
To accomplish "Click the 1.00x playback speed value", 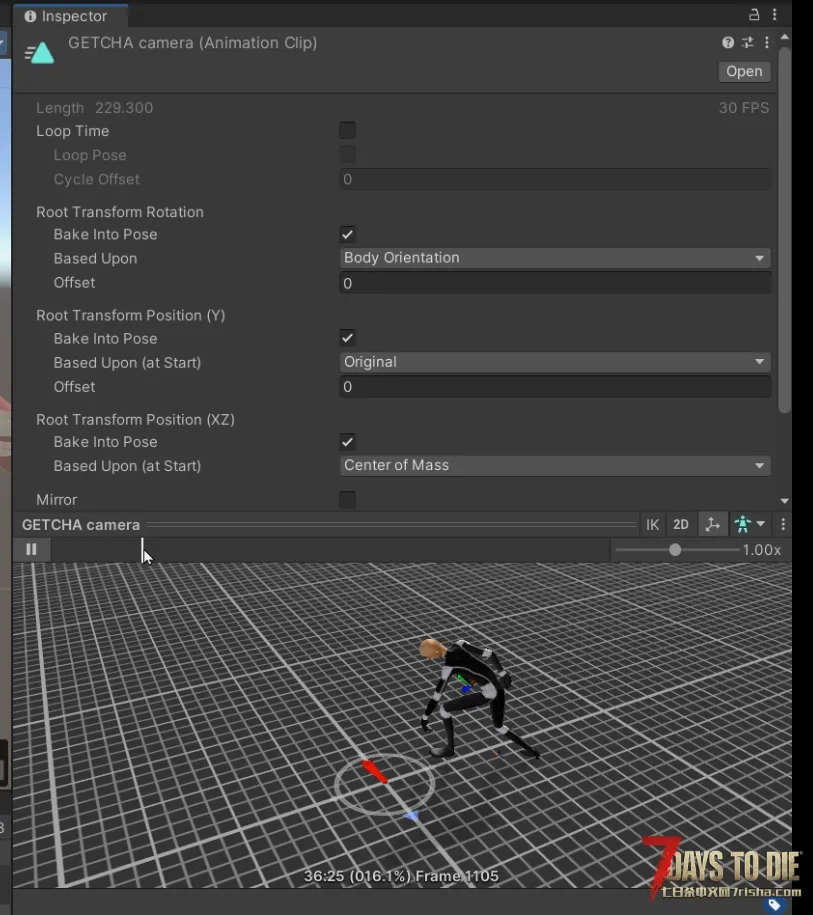I will (x=762, y=550).
